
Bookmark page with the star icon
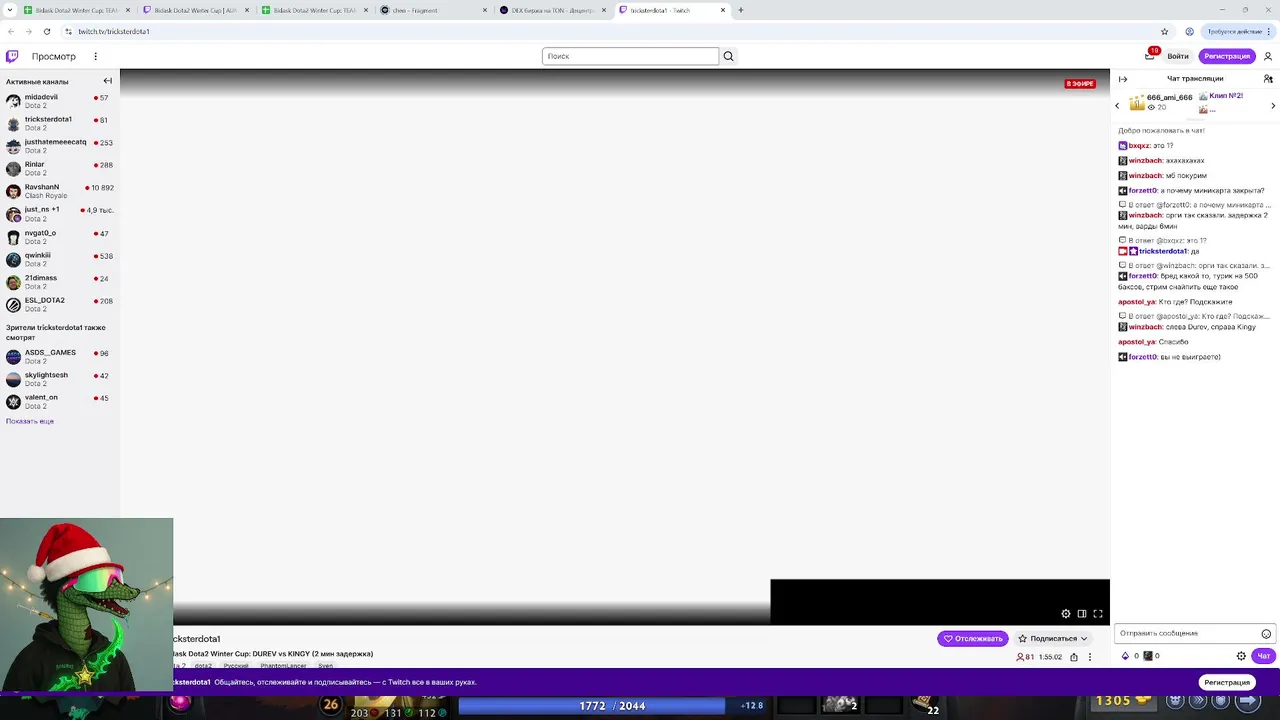coord(1165,31)
